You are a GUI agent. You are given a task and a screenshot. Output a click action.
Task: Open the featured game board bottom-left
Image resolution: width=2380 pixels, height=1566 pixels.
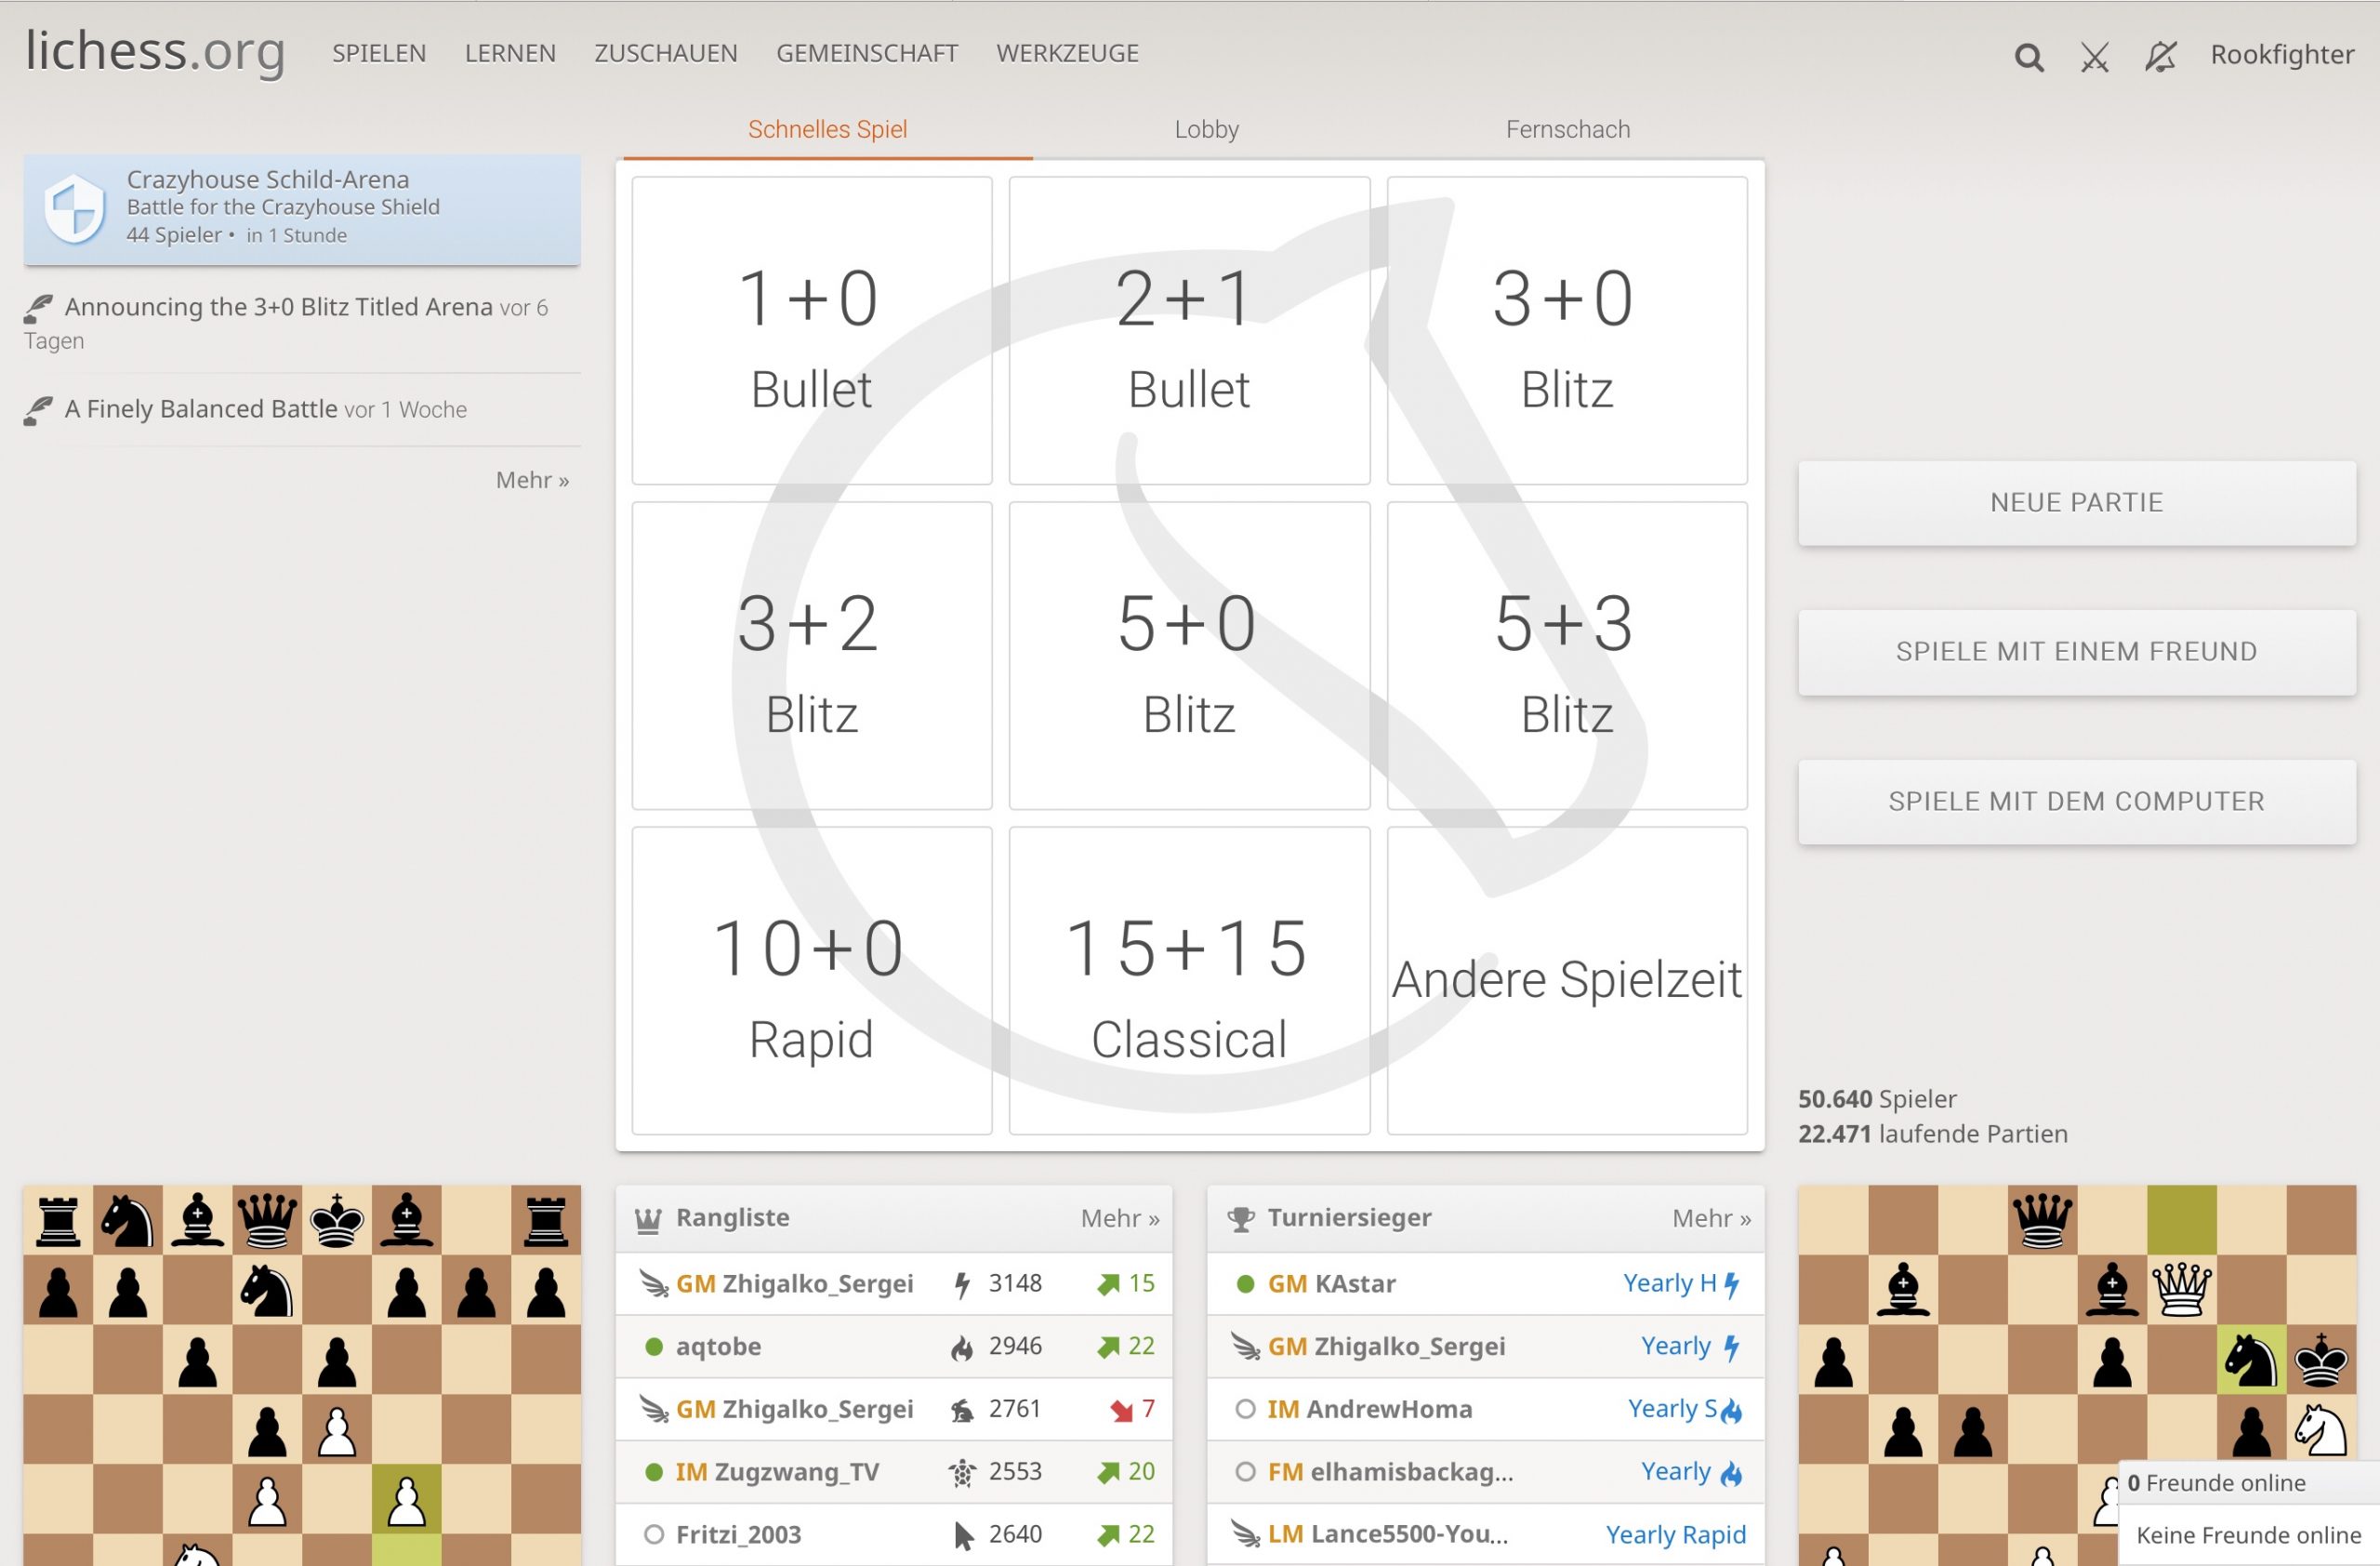point(302,1375)
